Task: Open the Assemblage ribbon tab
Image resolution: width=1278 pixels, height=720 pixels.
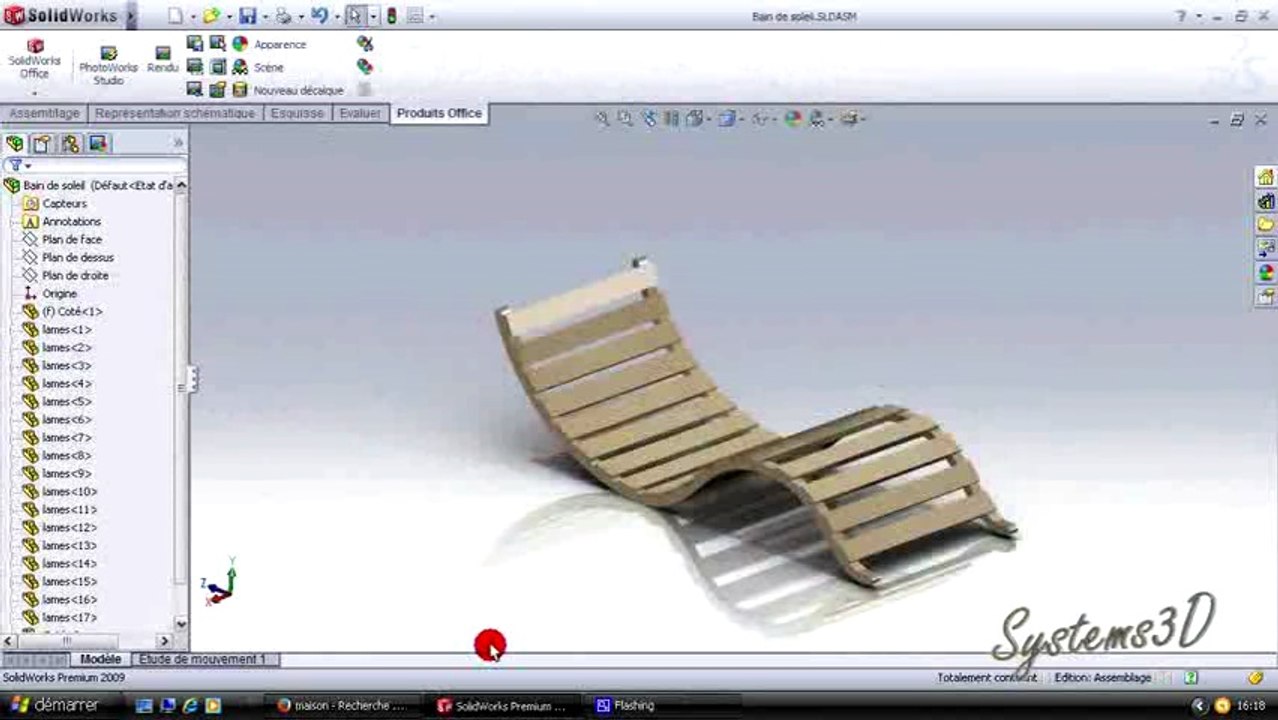Action: pyautogui.click(x=44, y=113)
